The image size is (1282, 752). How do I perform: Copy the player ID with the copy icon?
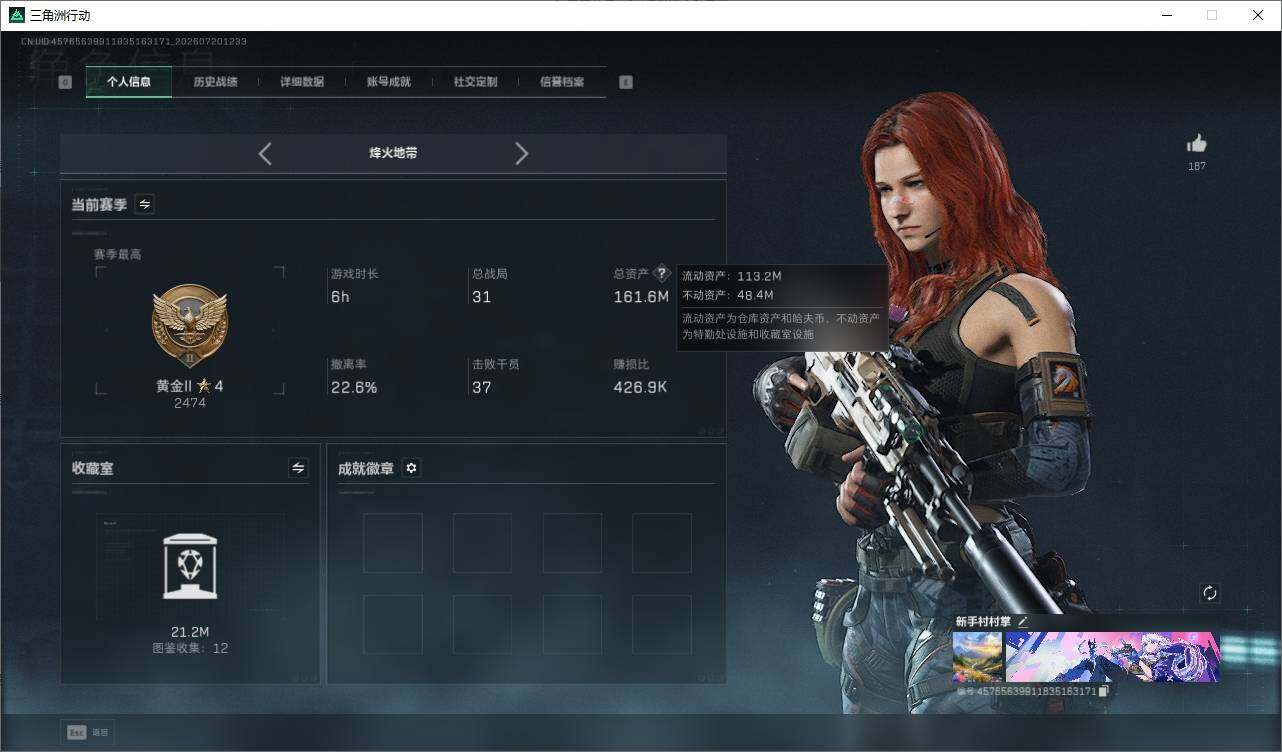click(1103, 691)
